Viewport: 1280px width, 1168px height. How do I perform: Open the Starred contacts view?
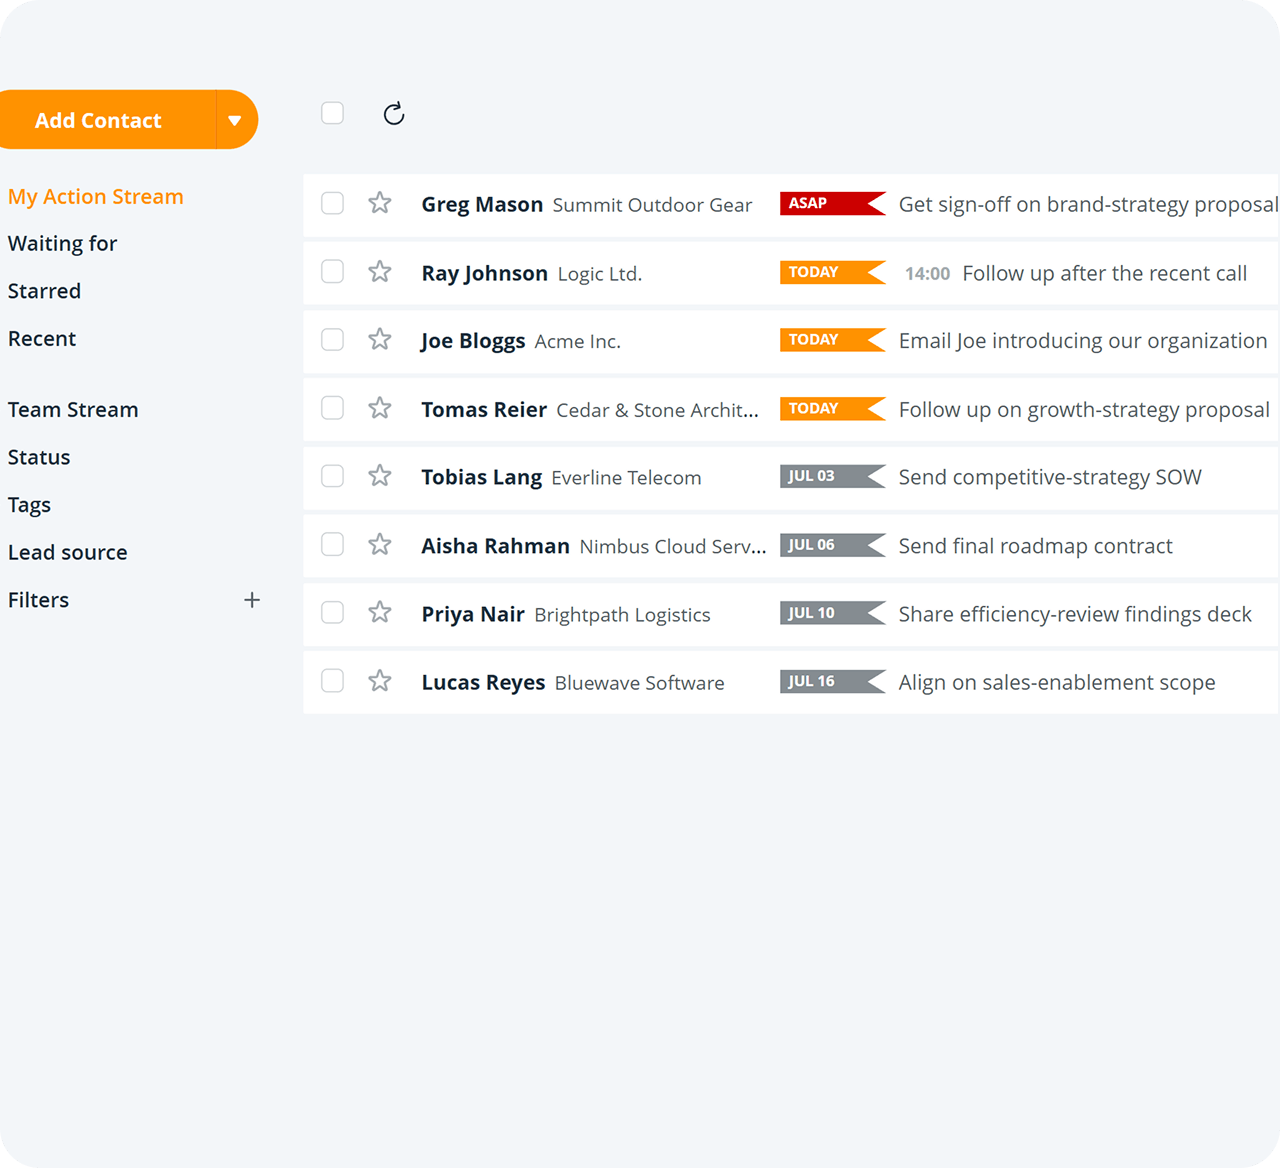45,291
